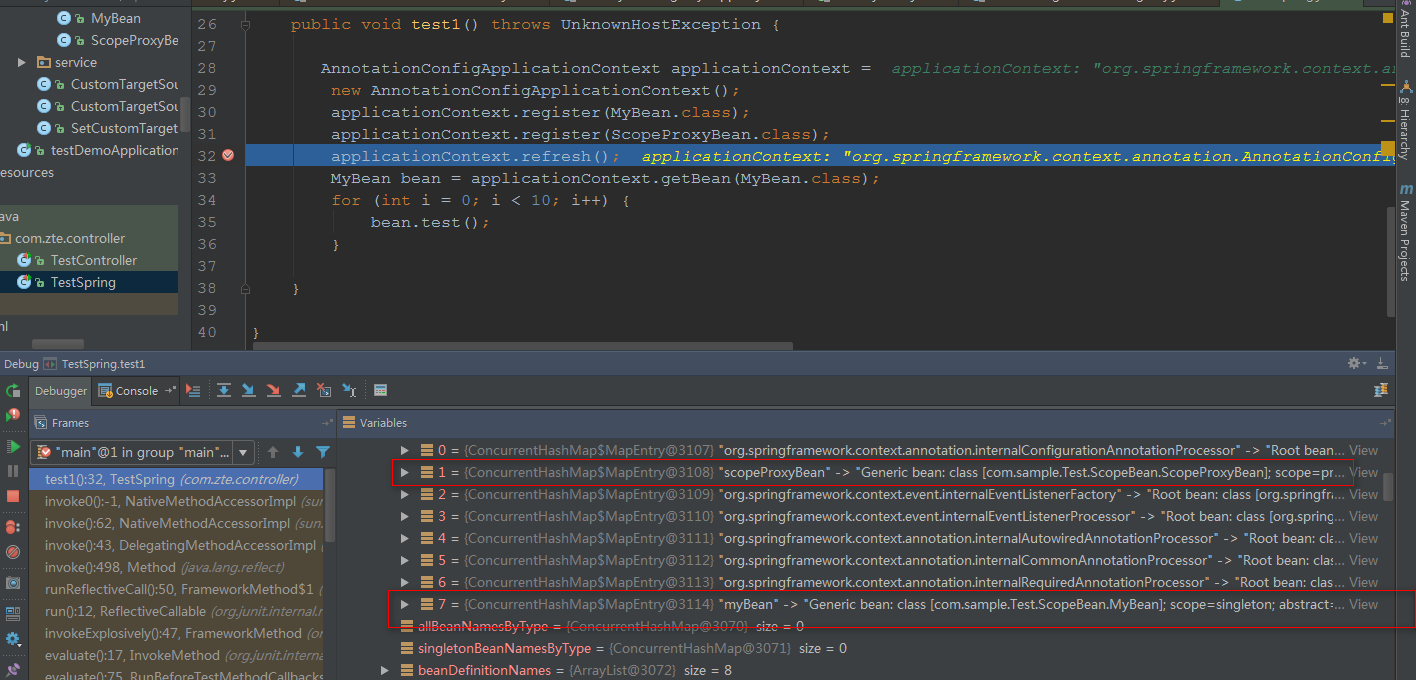
Task: Expand entry 2 internalEventListenerFactory
Action: [x=405, y=495]
